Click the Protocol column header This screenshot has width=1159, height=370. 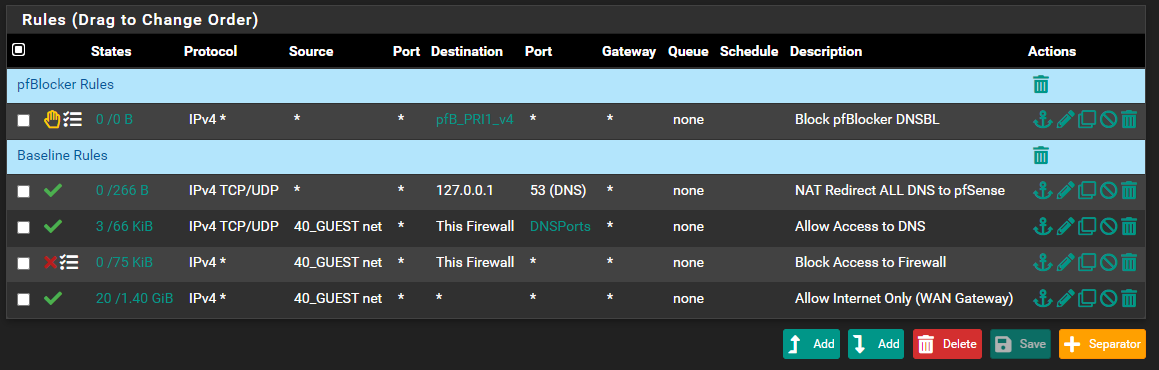pos(210,52)
